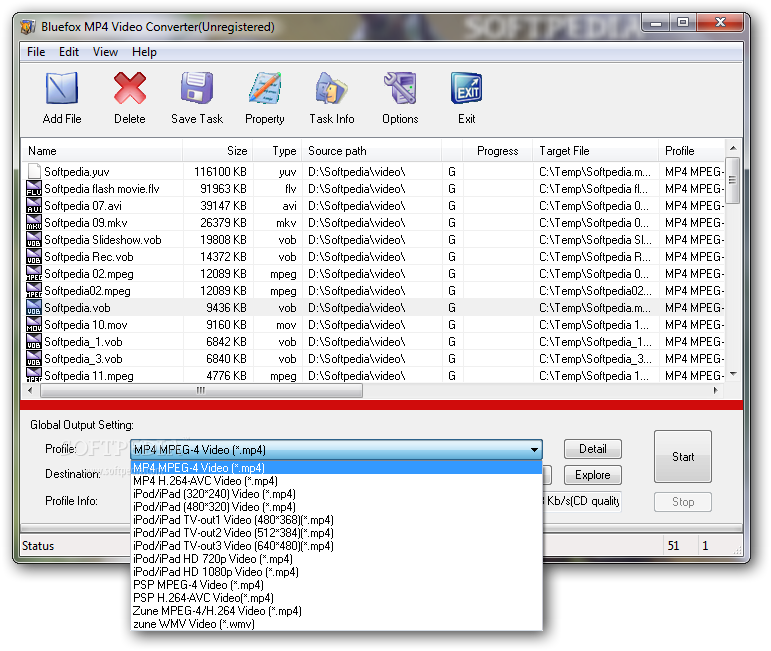Viewport: 771px width, 651px height.
Task: Choose zune WMV Video (*.wmv) profile
Action: tap(336, 624)
